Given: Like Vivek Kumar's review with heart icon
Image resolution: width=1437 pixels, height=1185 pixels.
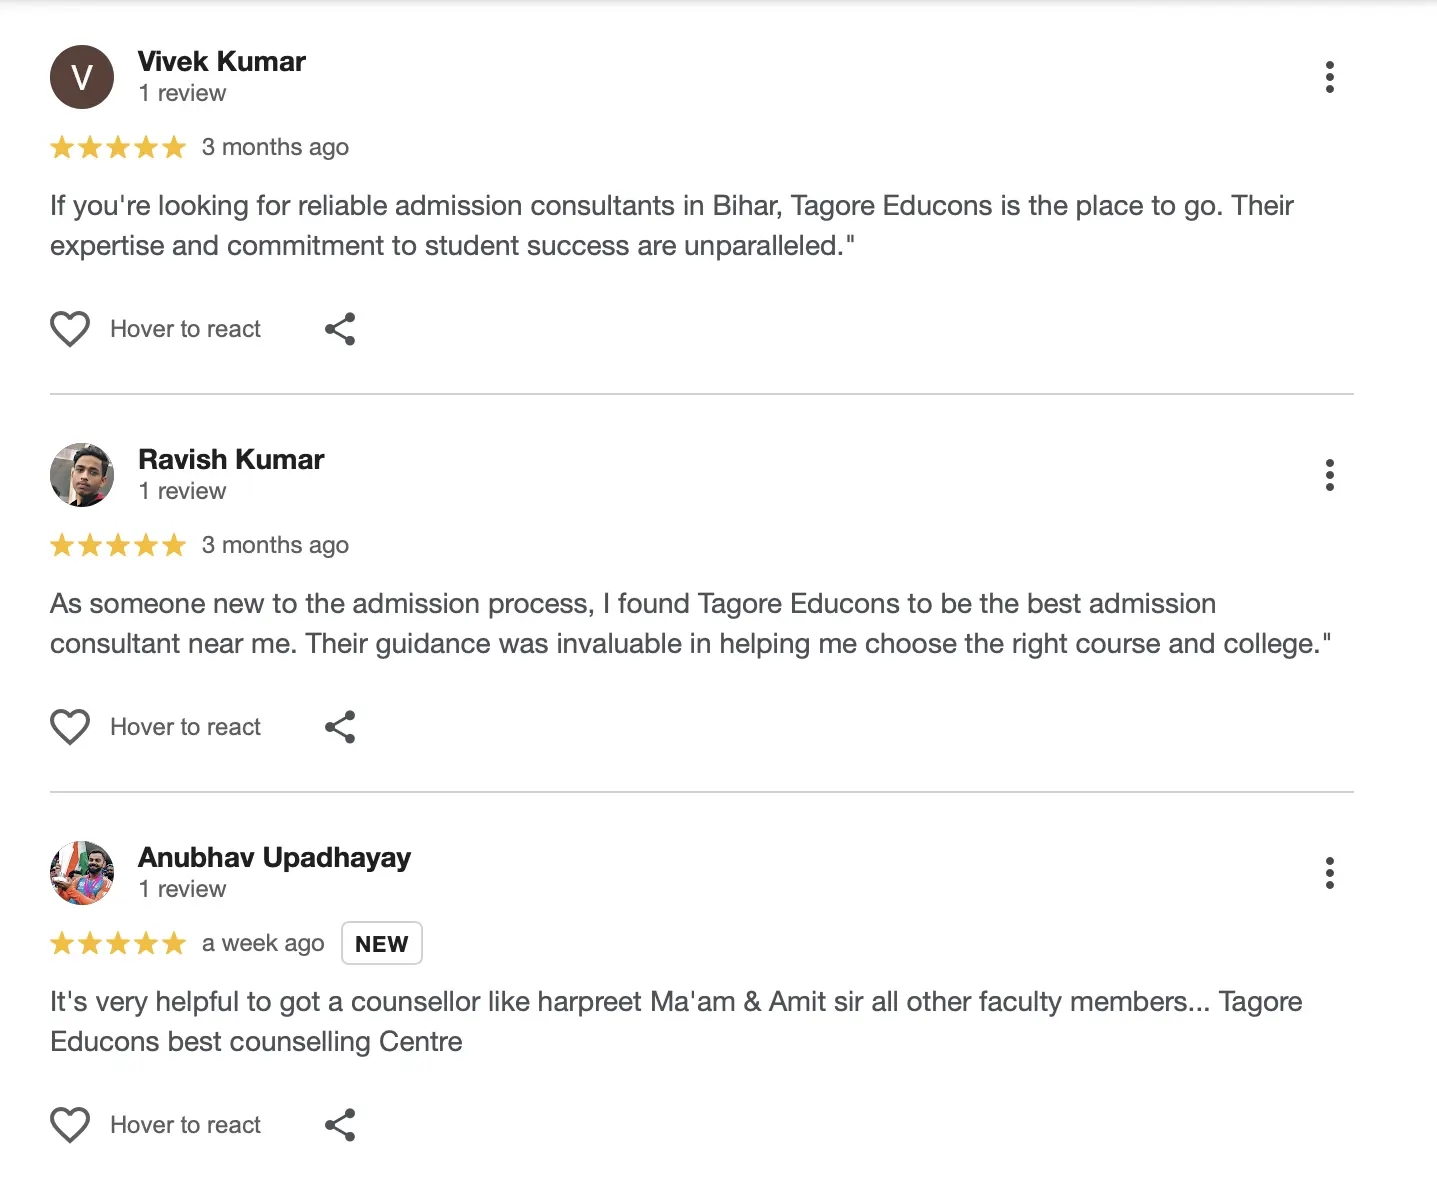Looking at the screenshot, I should pyautogui.click(x=70, y=329).
